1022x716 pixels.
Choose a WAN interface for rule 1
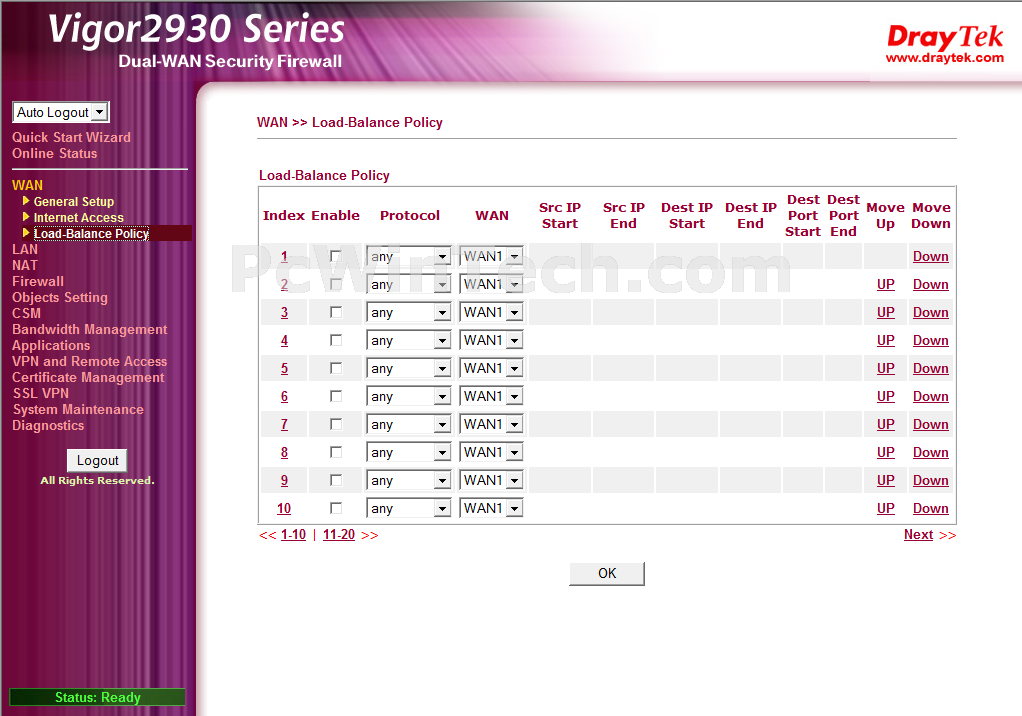(x=491, y=257)
